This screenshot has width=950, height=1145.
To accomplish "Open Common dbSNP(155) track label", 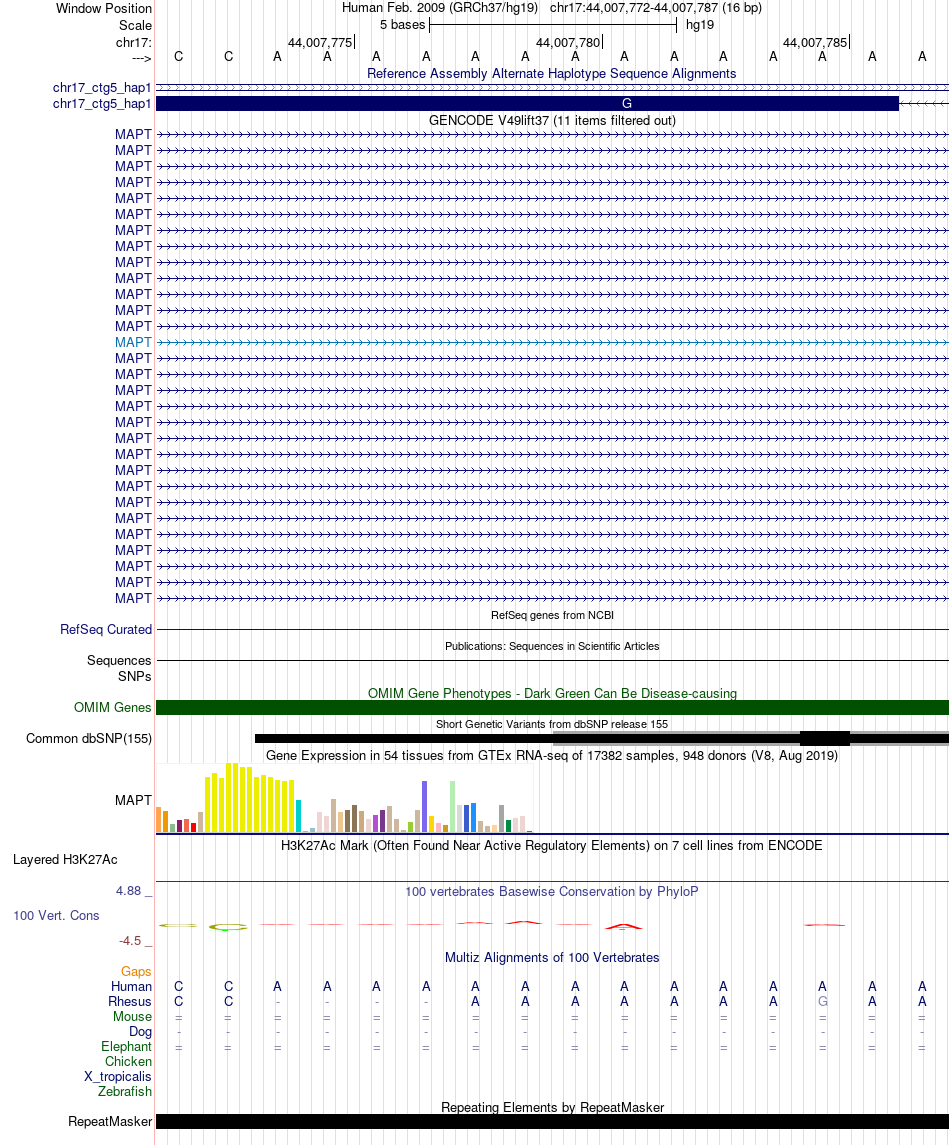I will coord(89,739).
